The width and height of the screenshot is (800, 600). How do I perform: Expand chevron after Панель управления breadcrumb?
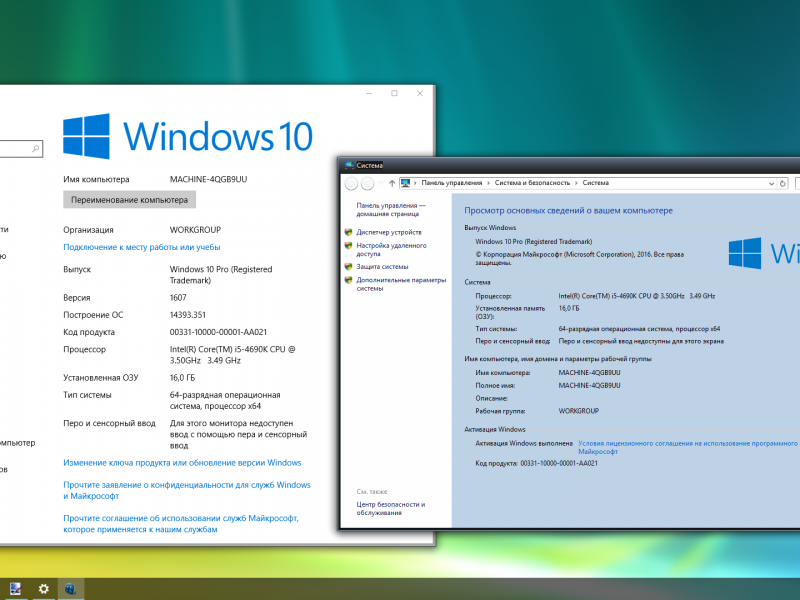point(488,183)
